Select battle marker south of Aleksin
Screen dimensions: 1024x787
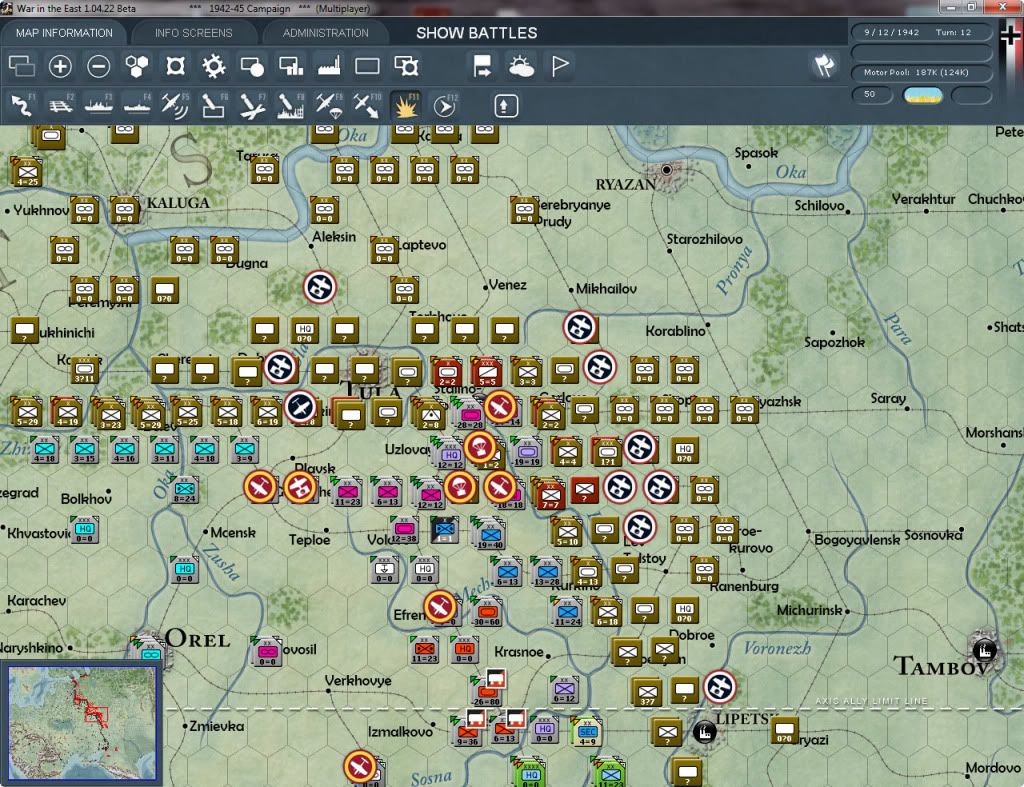[x=320, y=287]
